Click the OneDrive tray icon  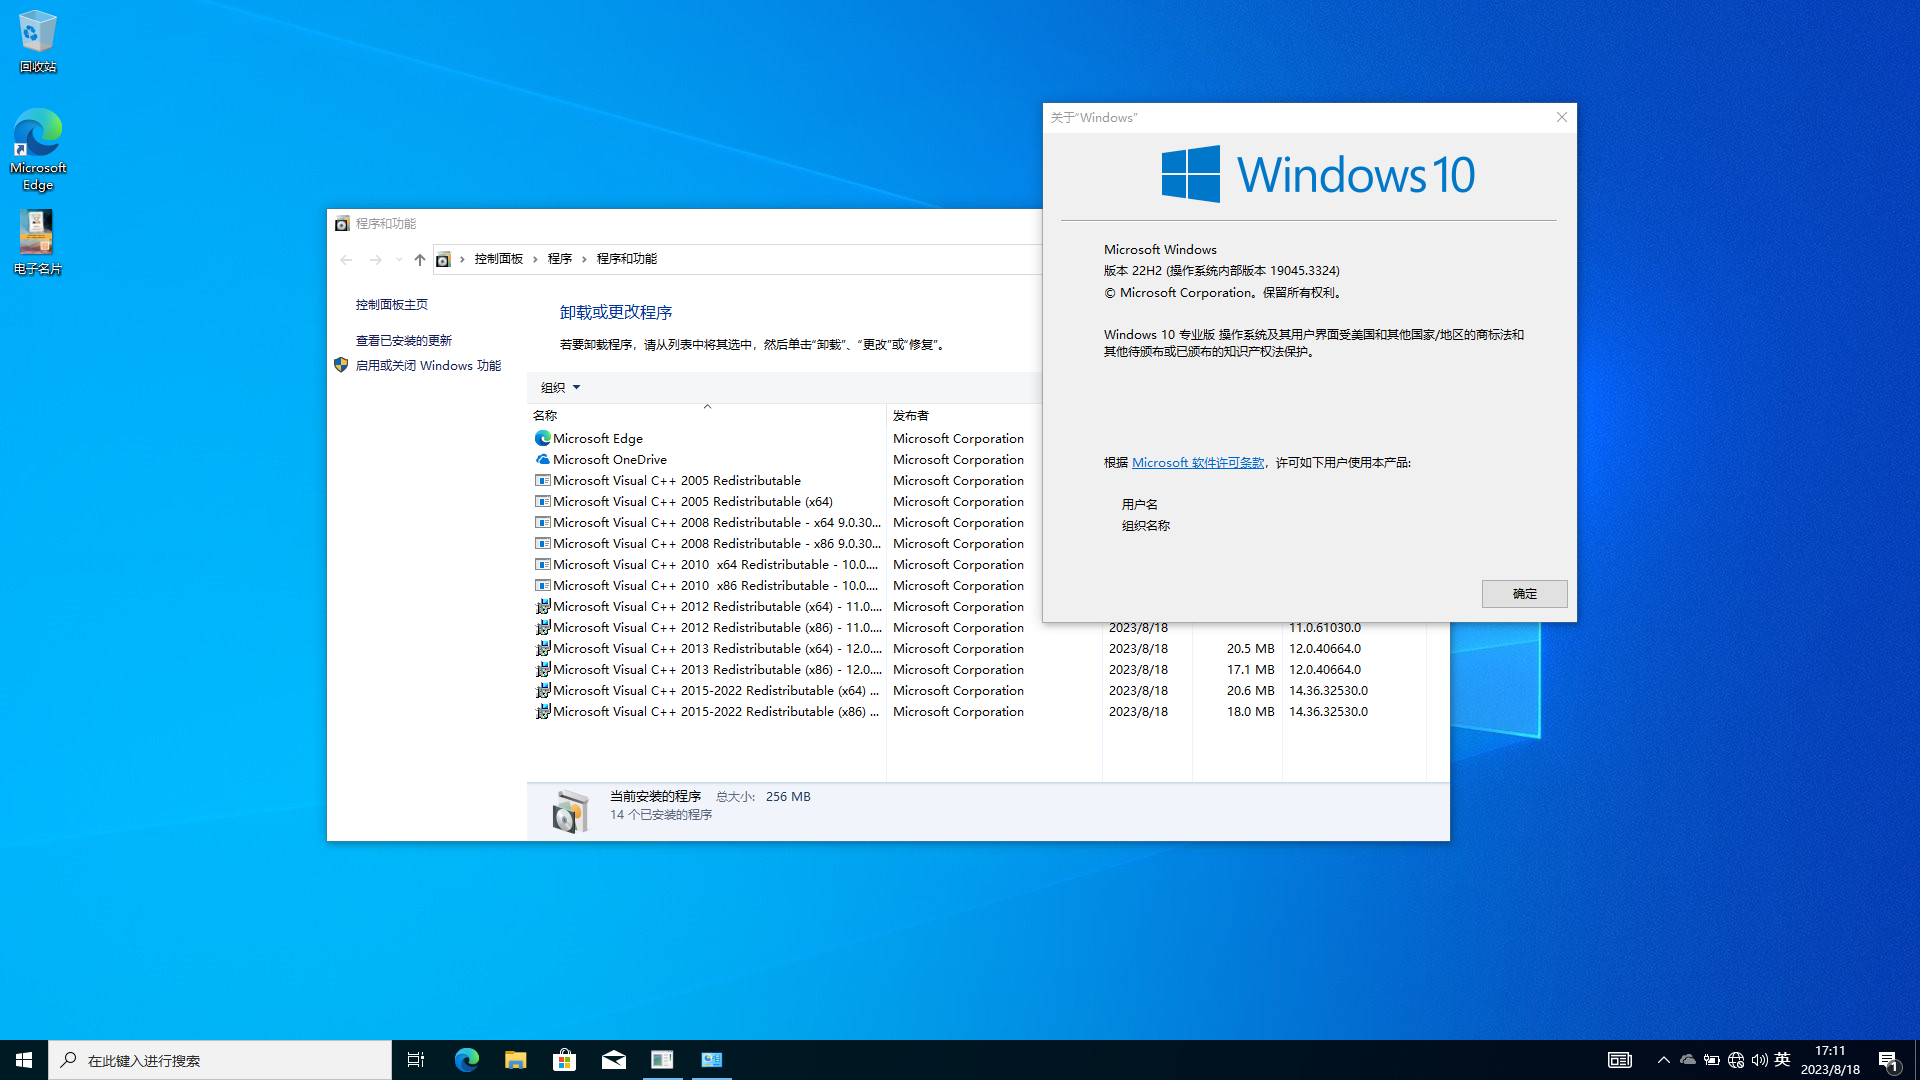[1688, 1060]
